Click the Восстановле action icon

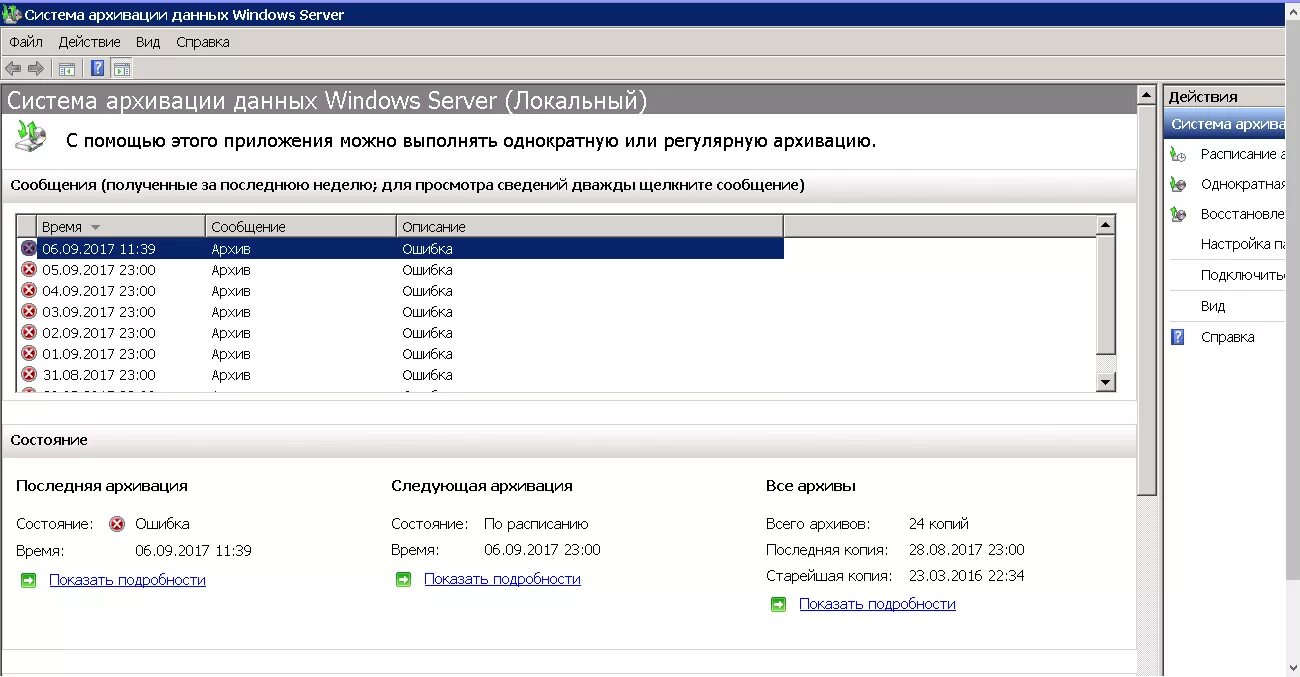coord(1179,214)
